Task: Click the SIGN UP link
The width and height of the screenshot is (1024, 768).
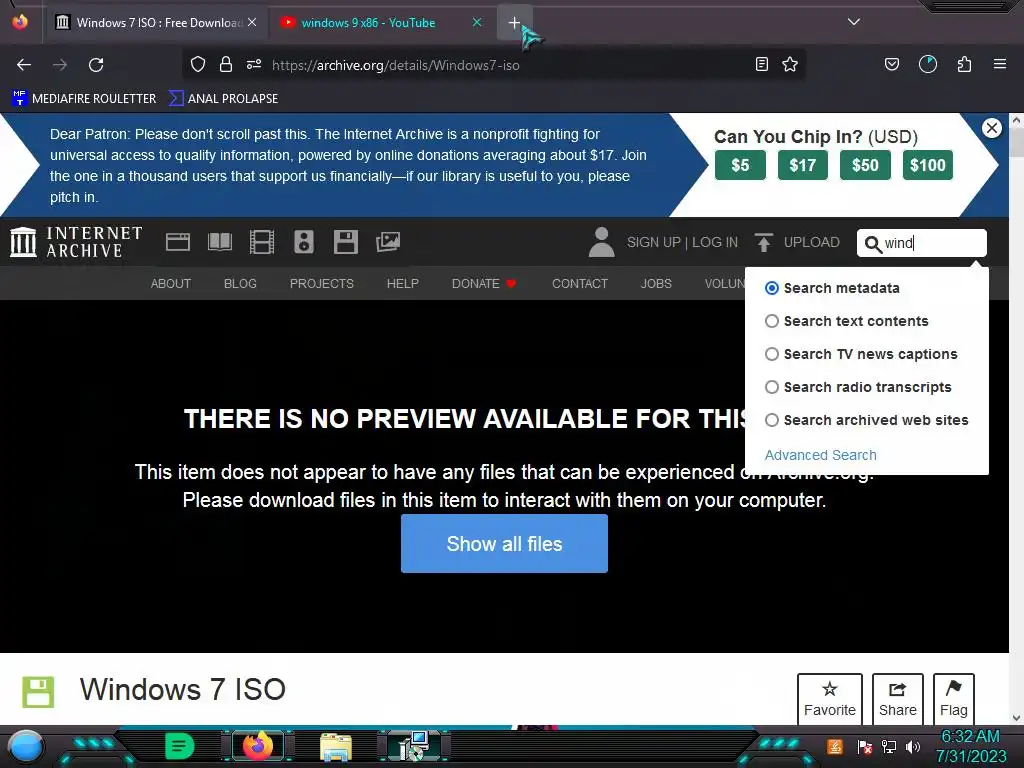Action: (x=654, y=242)
